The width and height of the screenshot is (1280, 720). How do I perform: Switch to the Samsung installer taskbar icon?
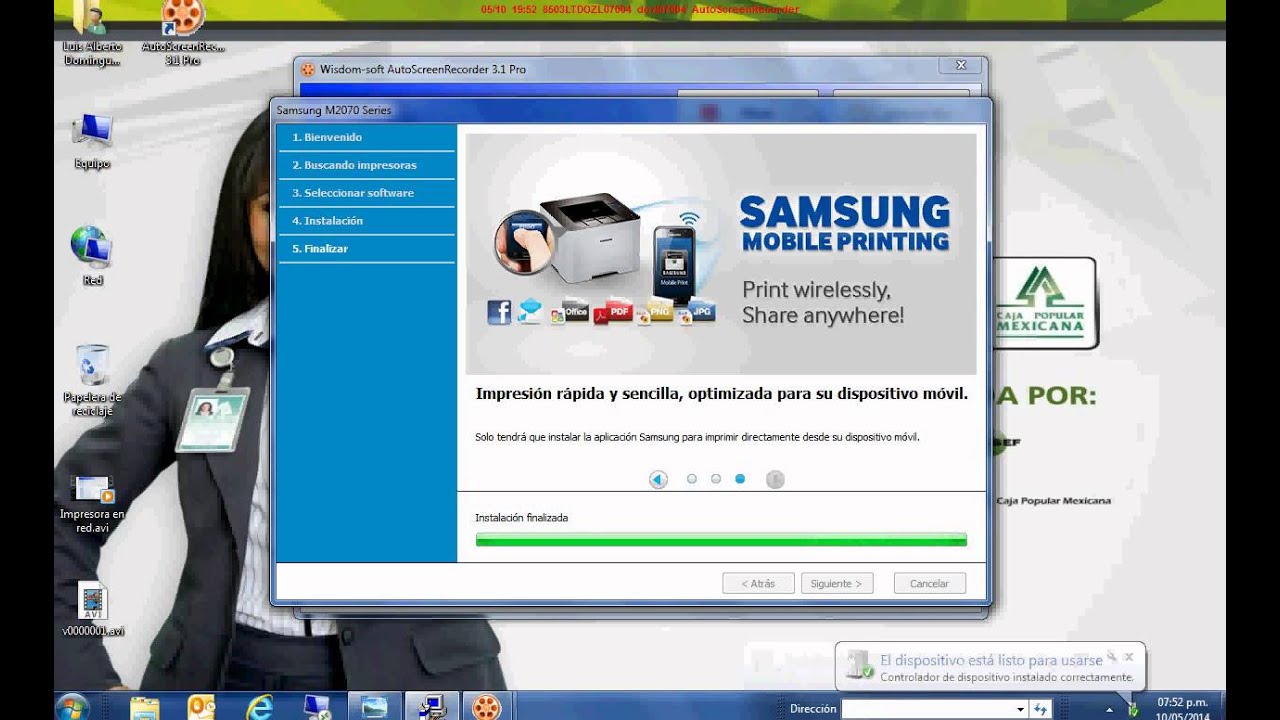coord(432,707)
